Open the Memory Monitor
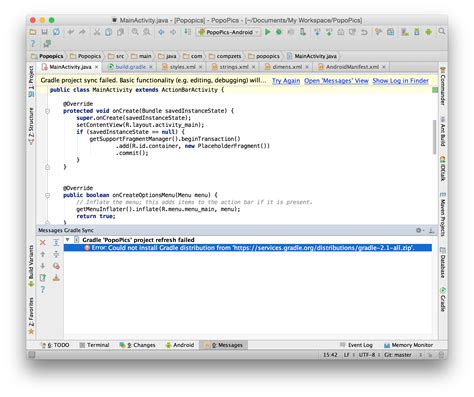The image size is (474, 397). coord(408,345)
